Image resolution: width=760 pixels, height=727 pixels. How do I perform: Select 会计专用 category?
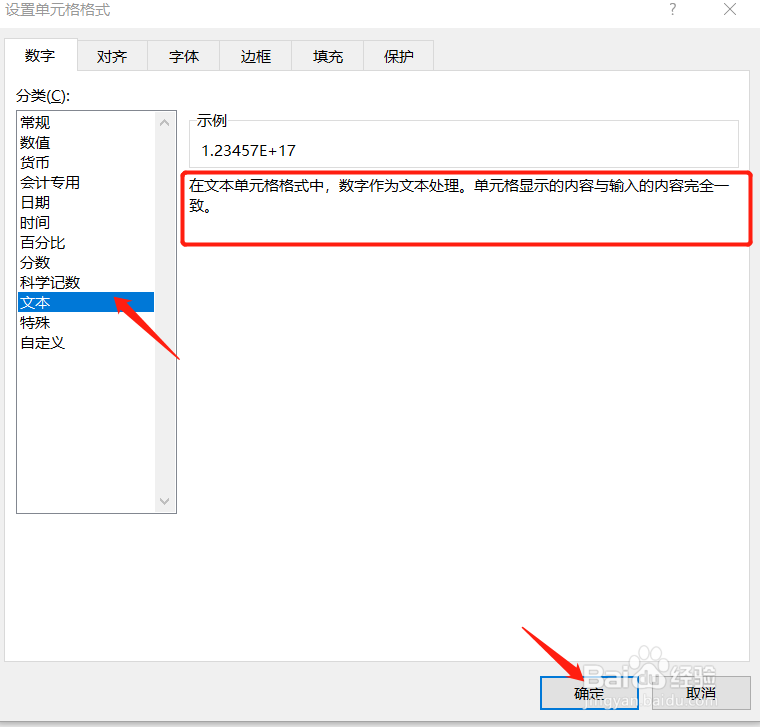click(86, 182)
